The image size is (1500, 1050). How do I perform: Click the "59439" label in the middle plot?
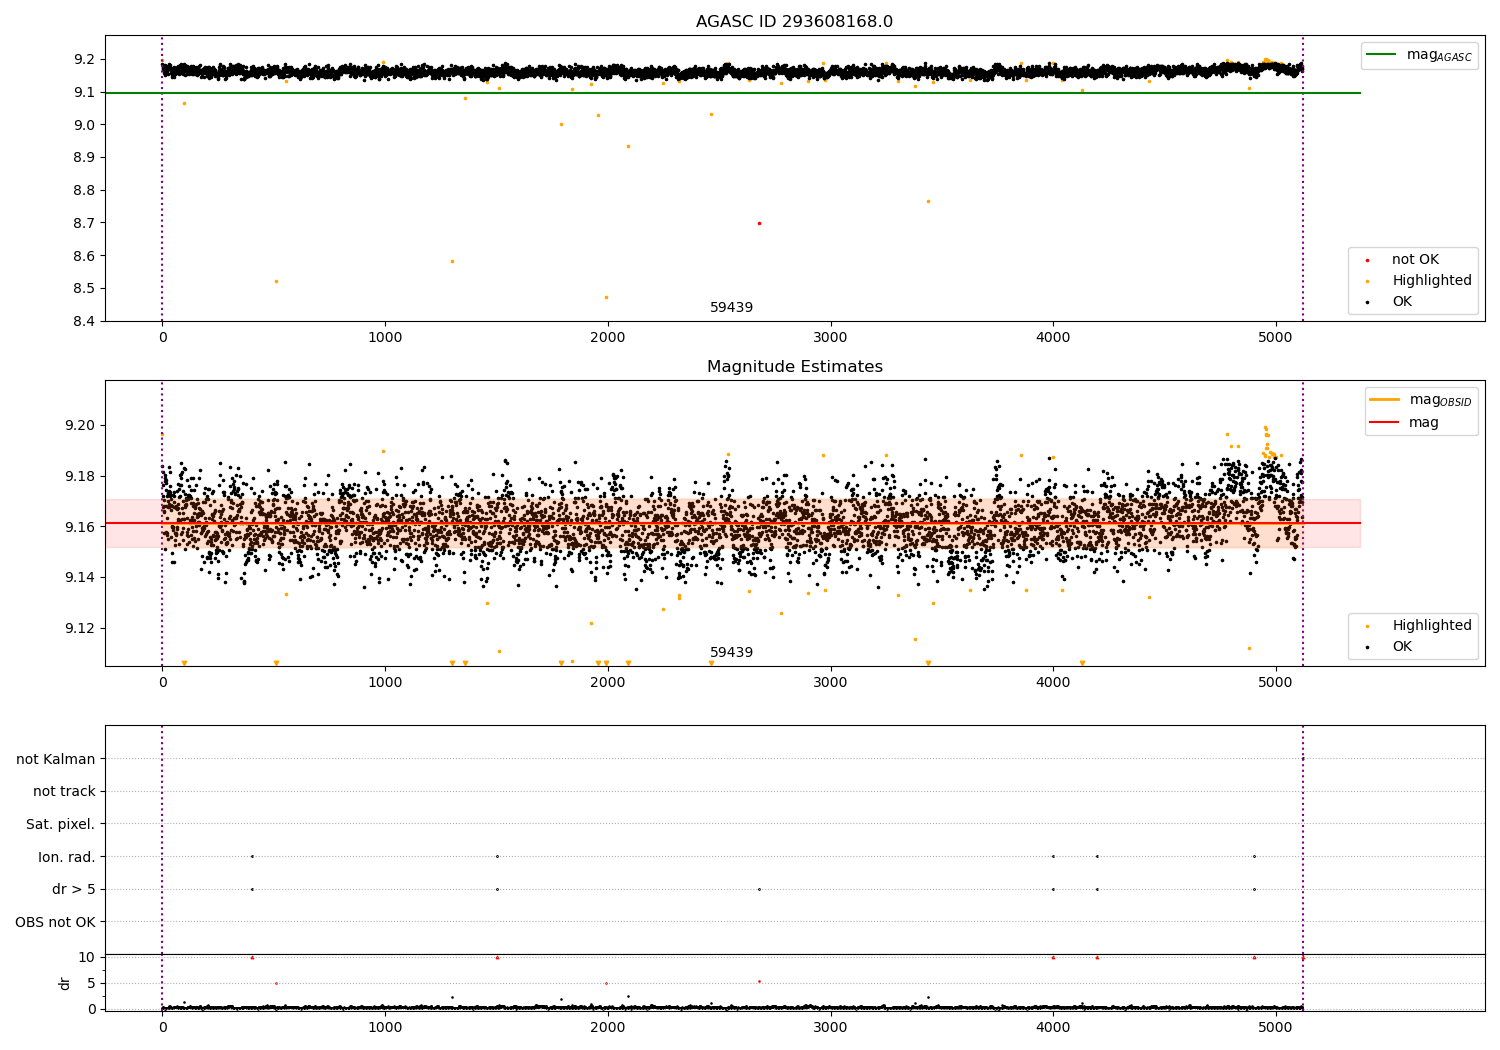[731, 653]
